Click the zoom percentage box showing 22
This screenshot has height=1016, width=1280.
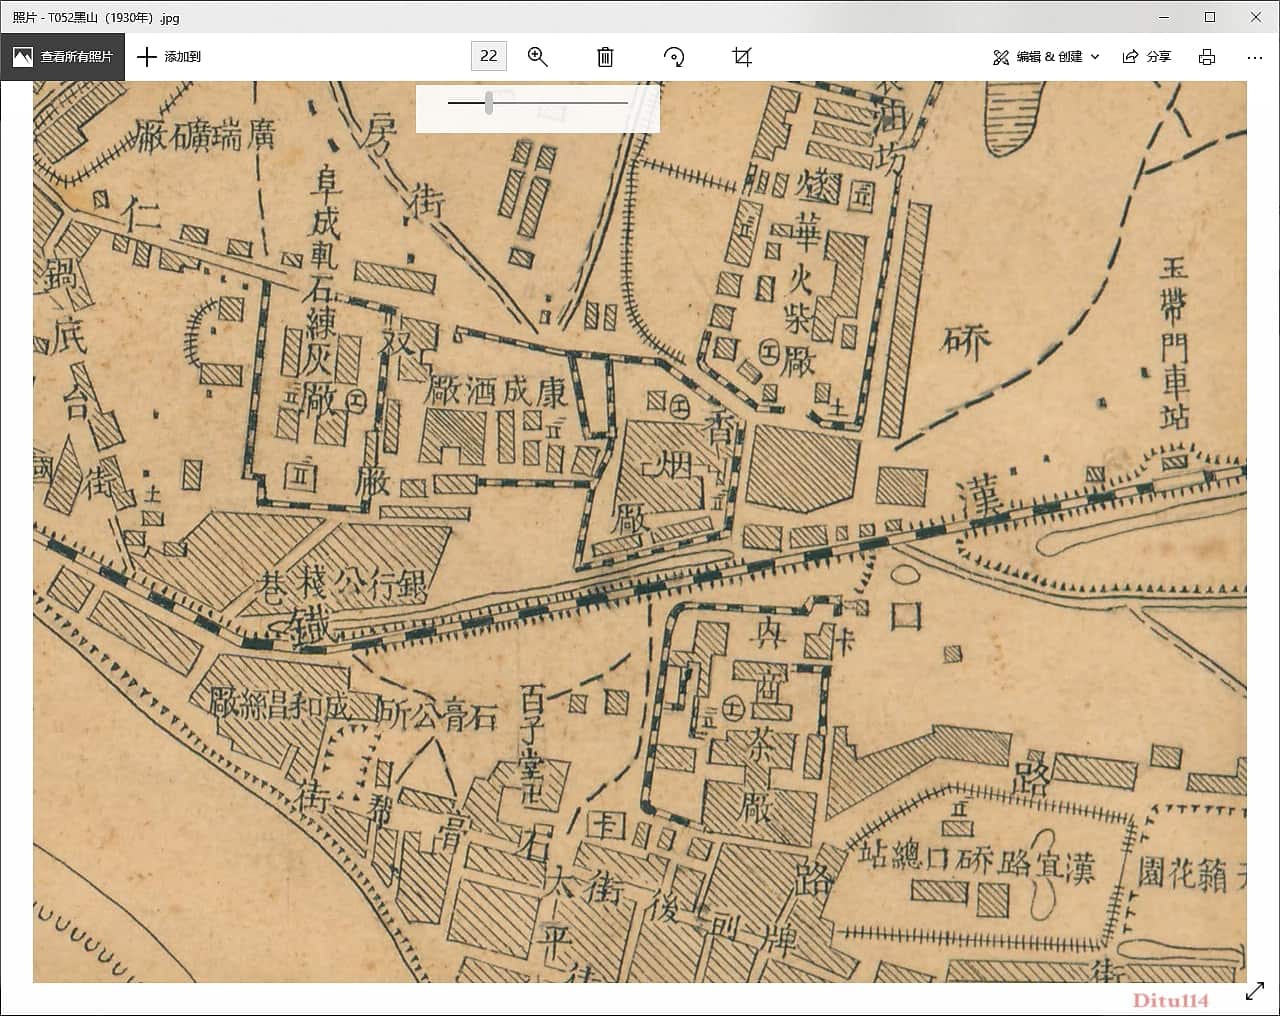(x=489, y=56)
